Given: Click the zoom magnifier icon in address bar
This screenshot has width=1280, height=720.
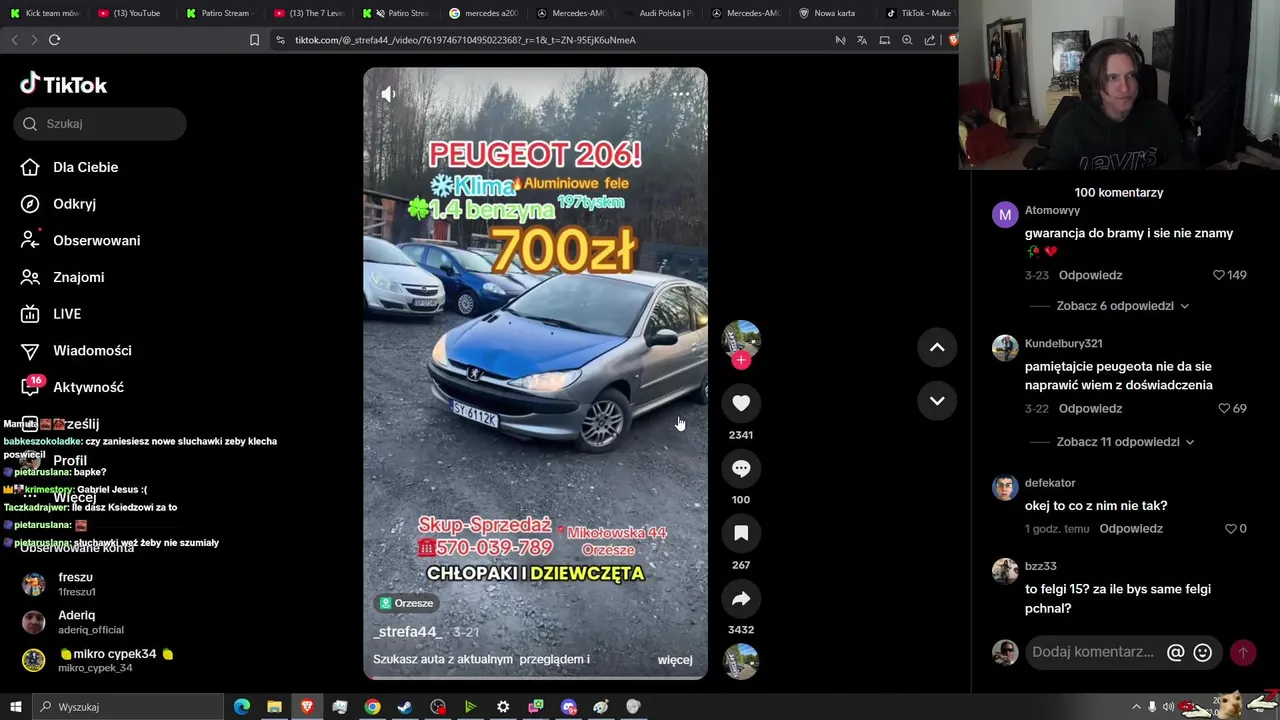Looking at the screenshot, I should [x=907, y=40].
